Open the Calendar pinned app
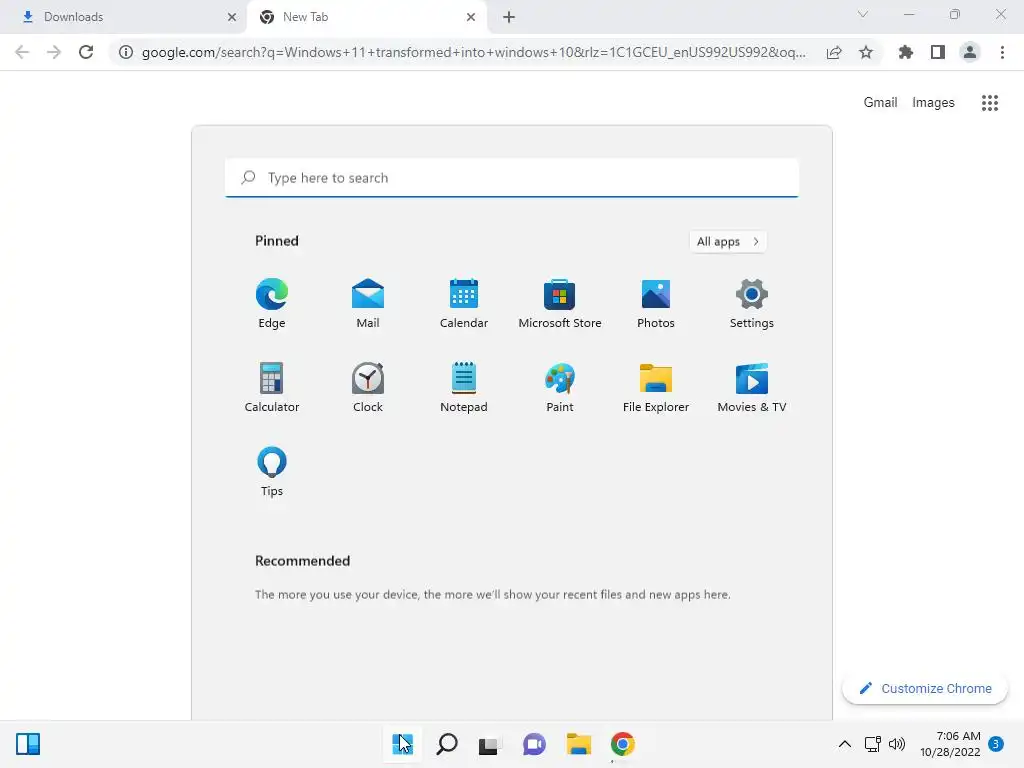Viewport: 1024px width, 768px height. (x=464, y=304)
